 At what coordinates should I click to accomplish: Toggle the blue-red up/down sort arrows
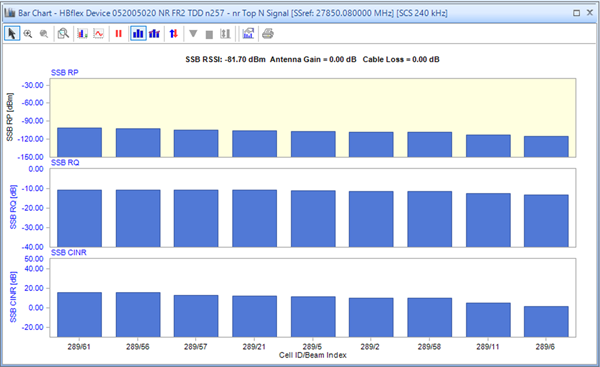(174, 34)
